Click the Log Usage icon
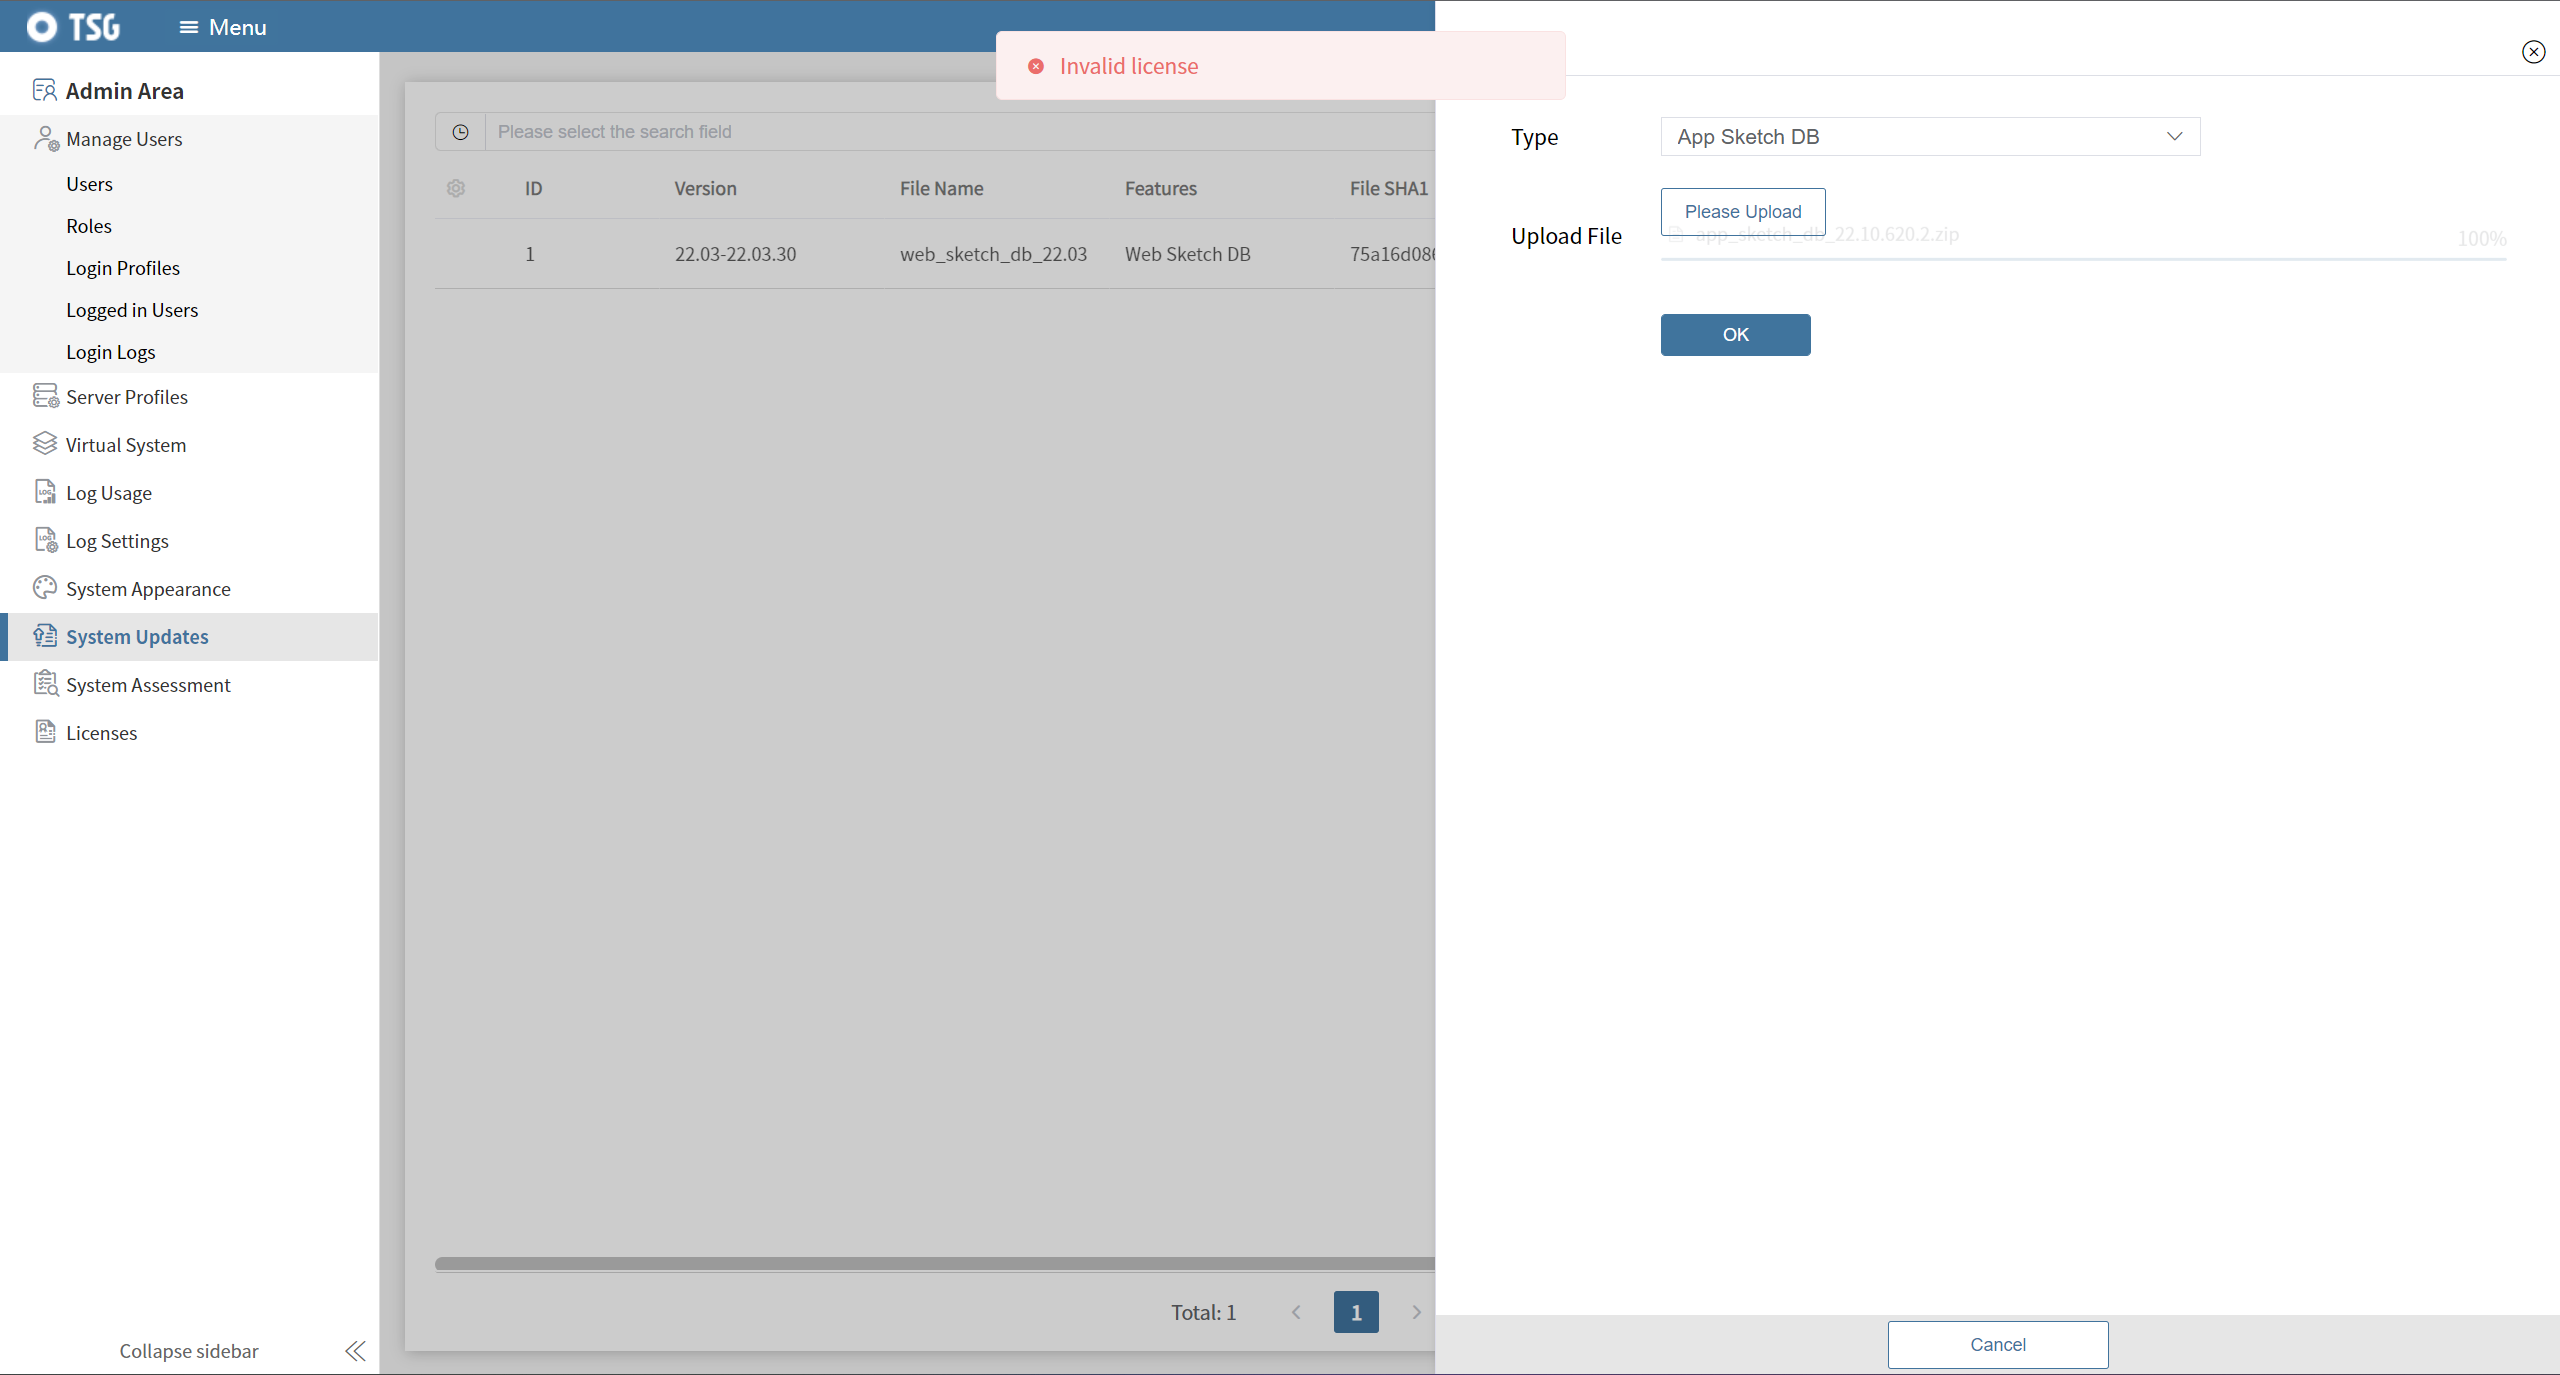The image size is (2560, 1375). point(45,492)
